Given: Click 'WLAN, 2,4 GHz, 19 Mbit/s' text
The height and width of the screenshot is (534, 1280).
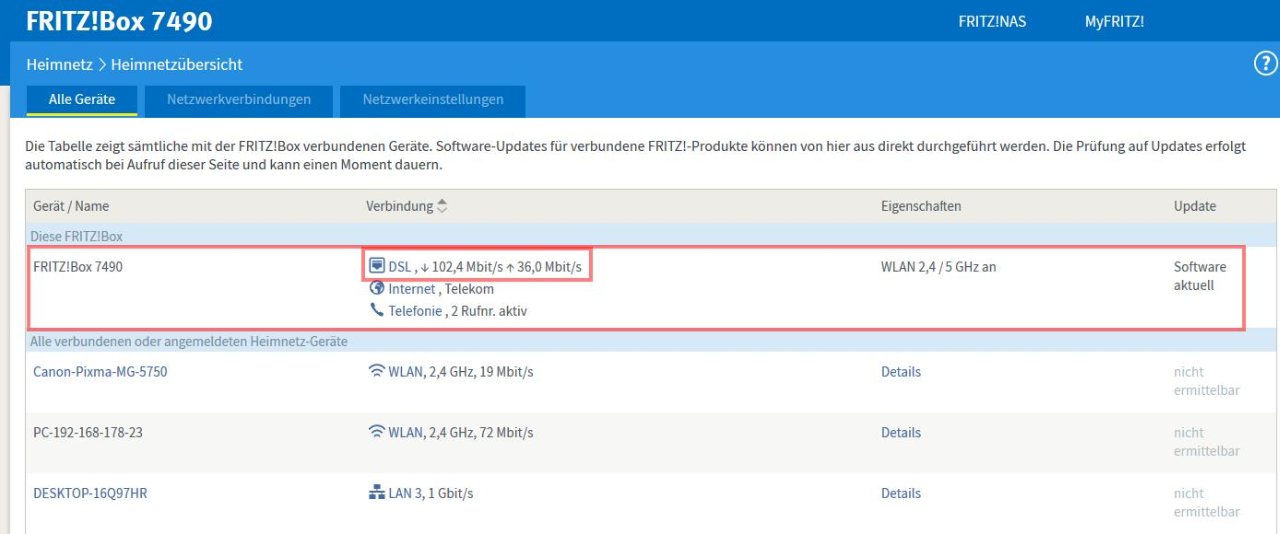Looking at the screenshot, I should pyautogui.click(x=461, y=371).
